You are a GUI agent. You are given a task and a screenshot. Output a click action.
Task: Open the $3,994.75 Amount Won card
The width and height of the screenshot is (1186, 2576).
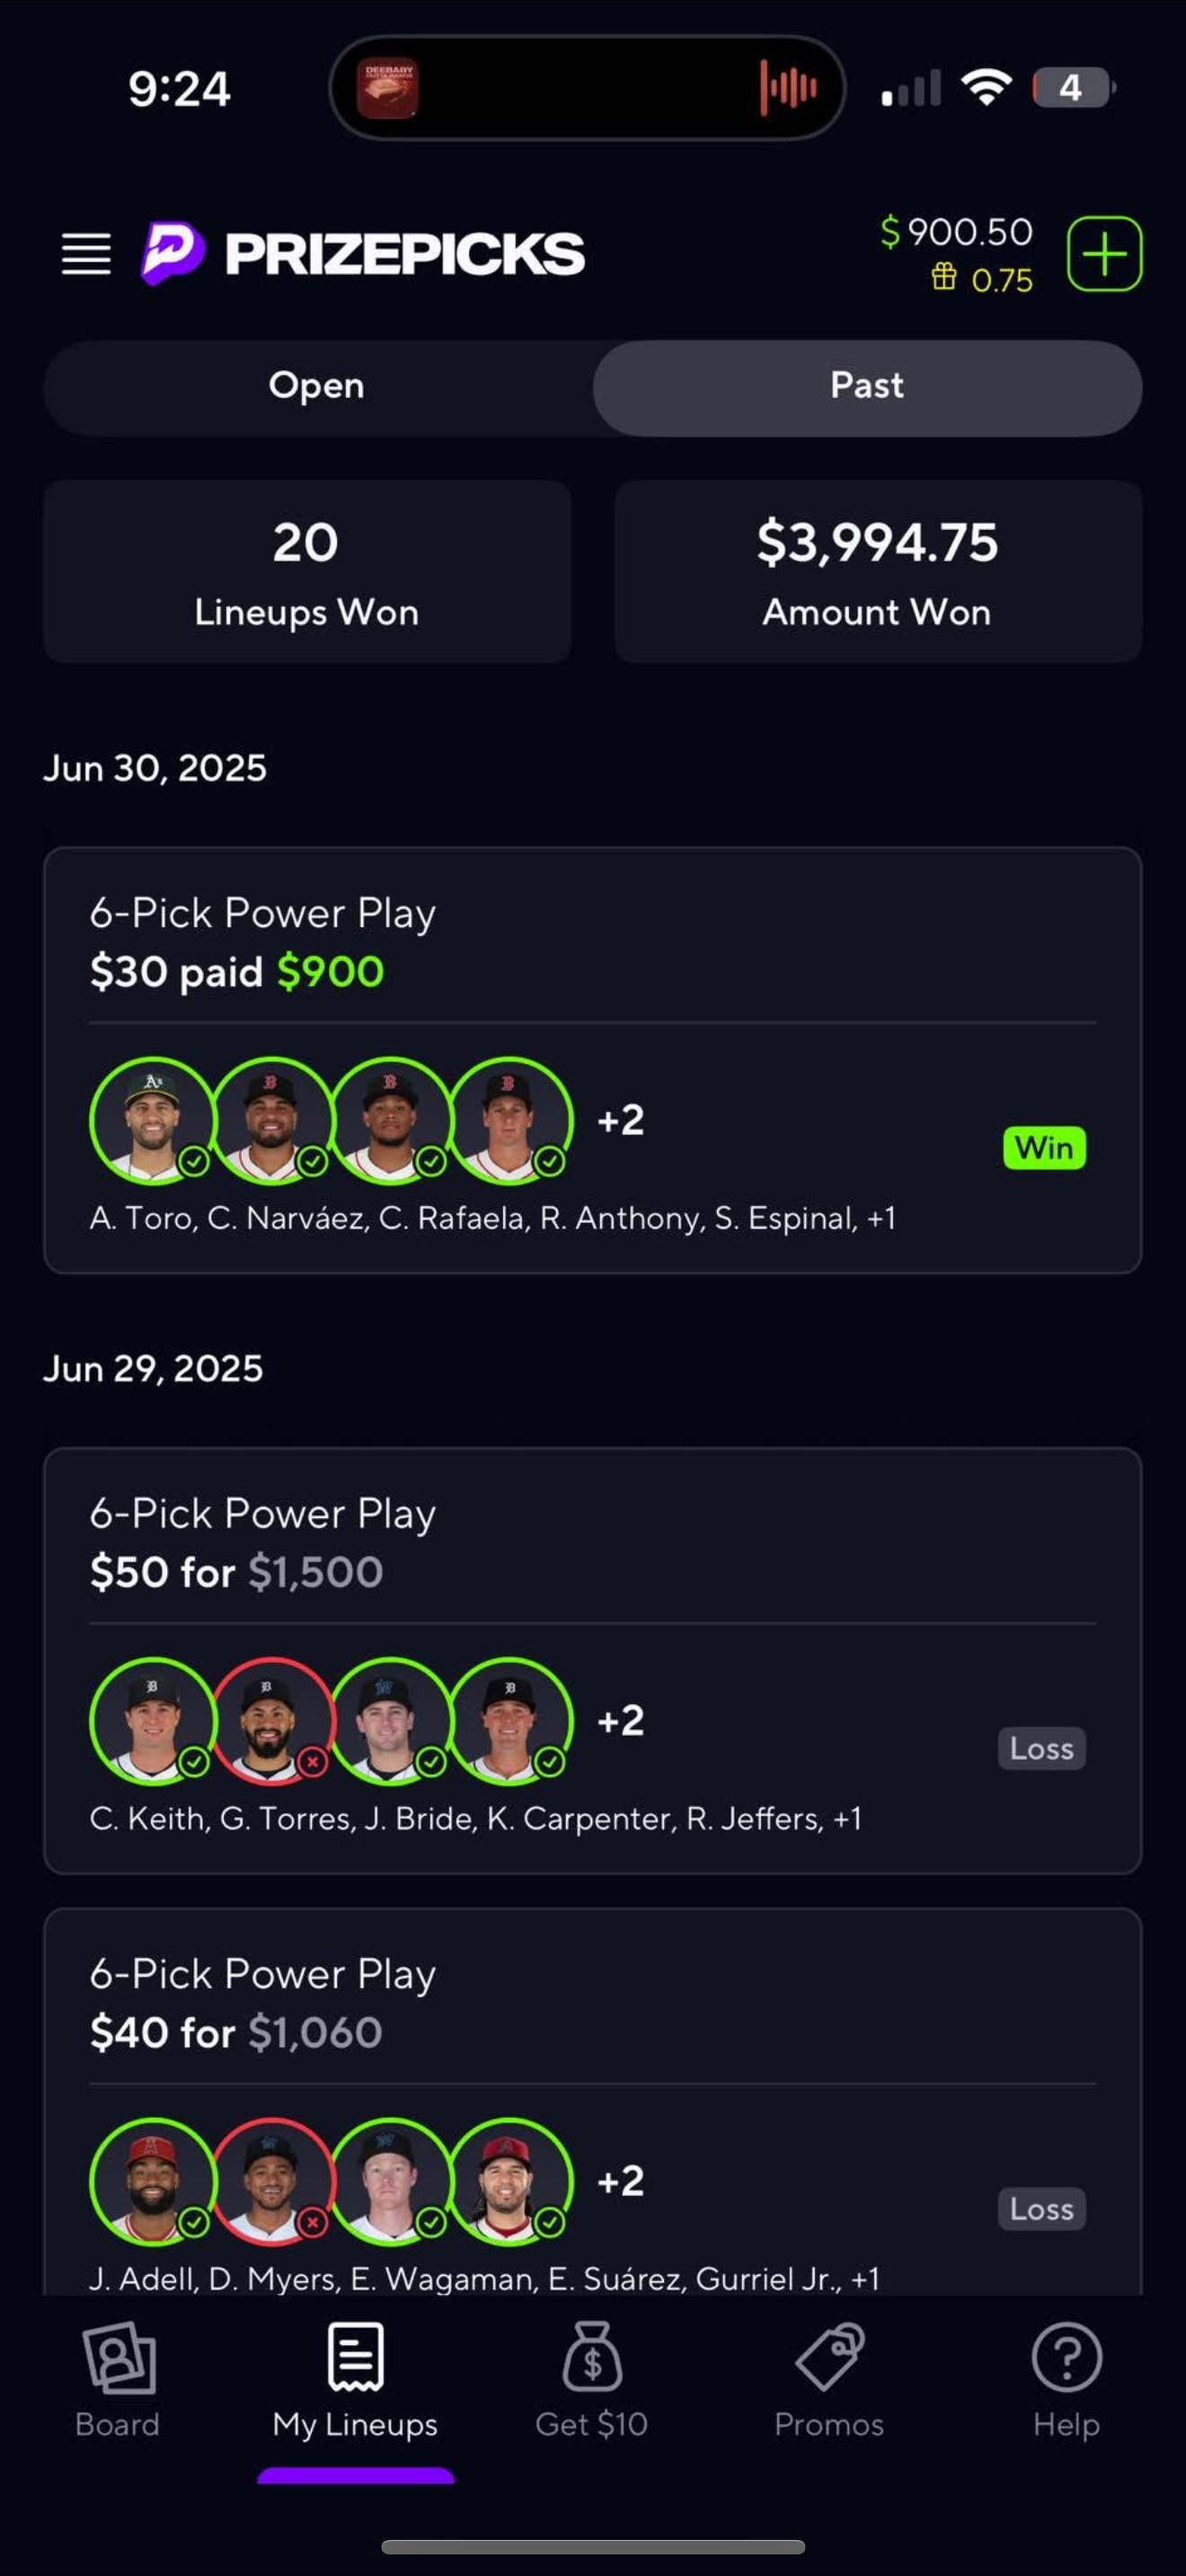pos(877,570)
